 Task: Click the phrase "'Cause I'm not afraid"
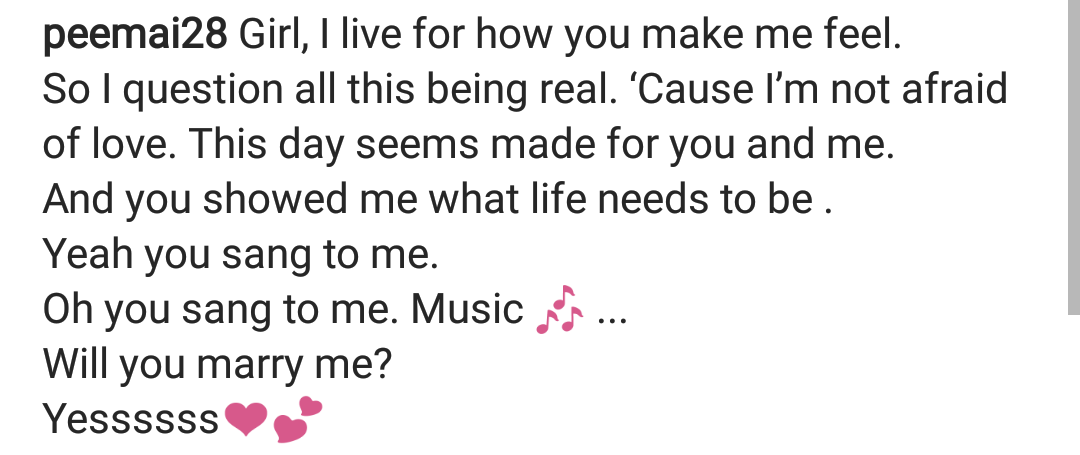819,90
